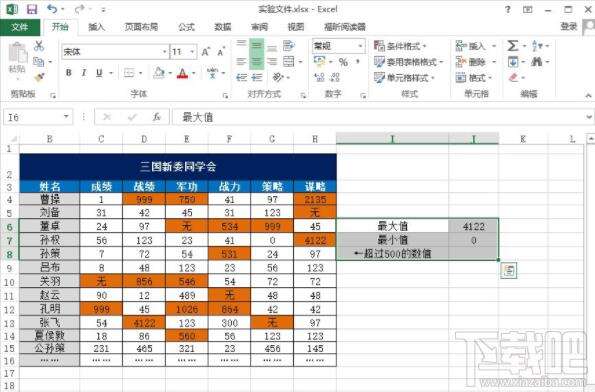Apply red font color A

coord(183,72)
